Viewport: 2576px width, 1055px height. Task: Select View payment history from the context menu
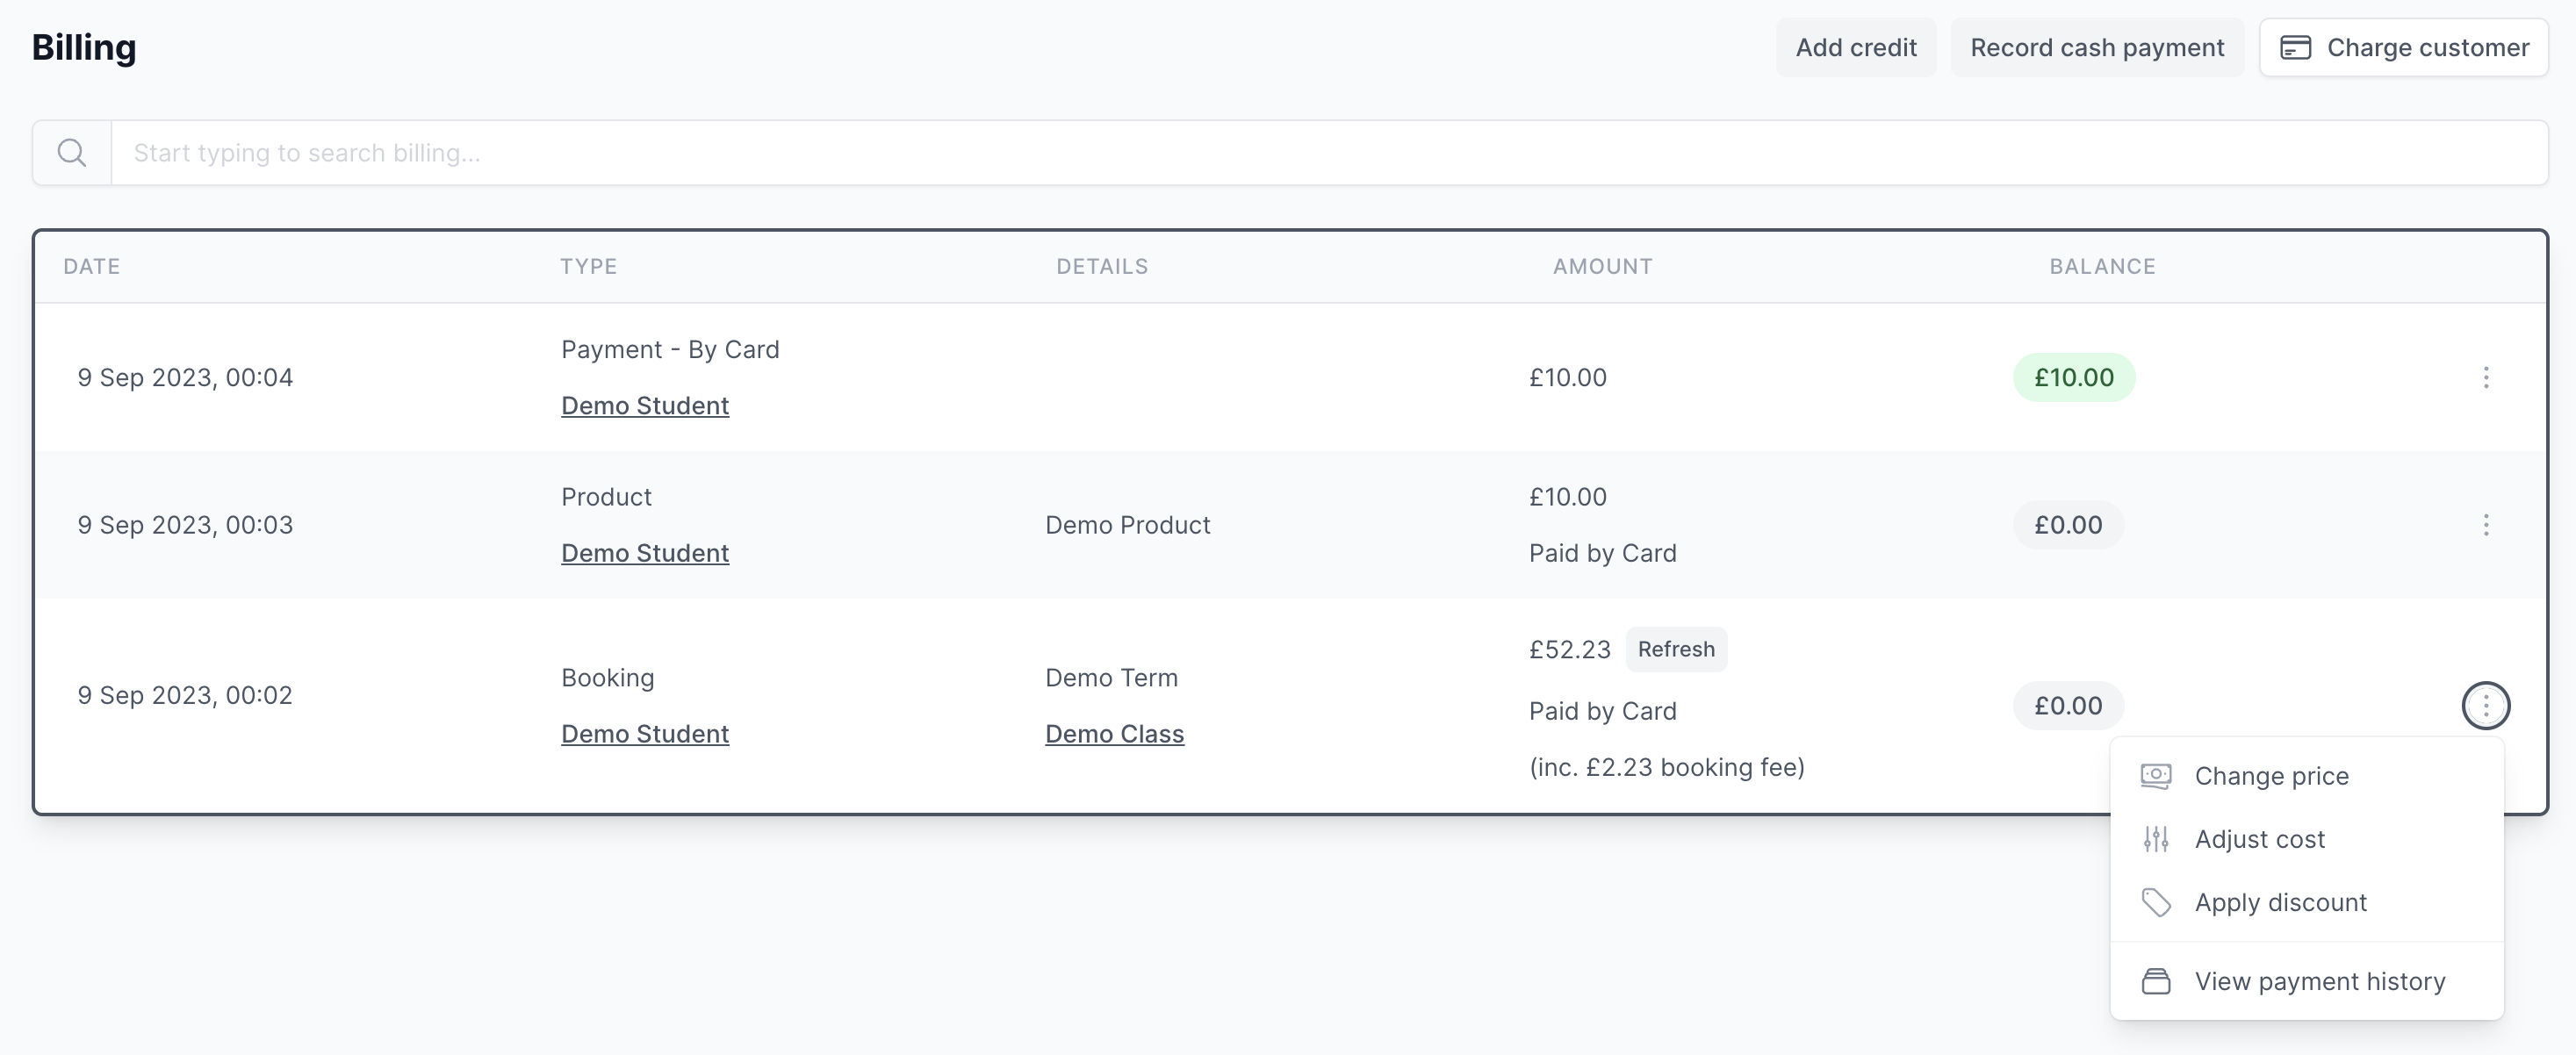coord(2318,981)
